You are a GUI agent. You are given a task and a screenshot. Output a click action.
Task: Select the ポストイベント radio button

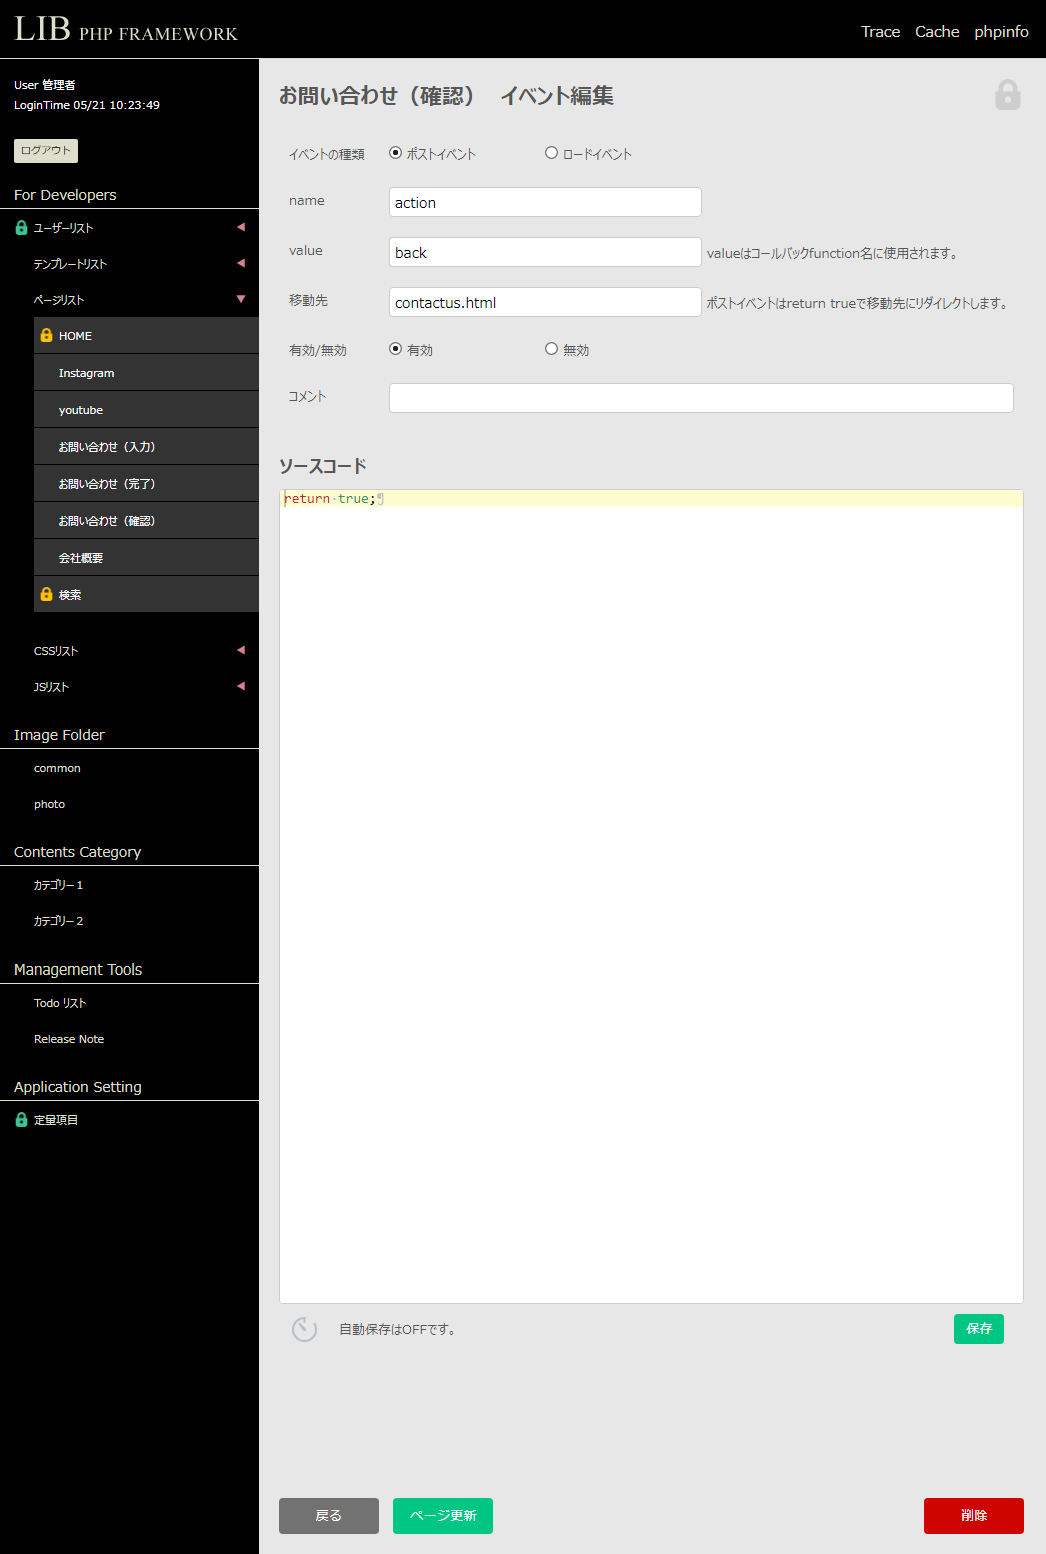(x=396, y=153)
